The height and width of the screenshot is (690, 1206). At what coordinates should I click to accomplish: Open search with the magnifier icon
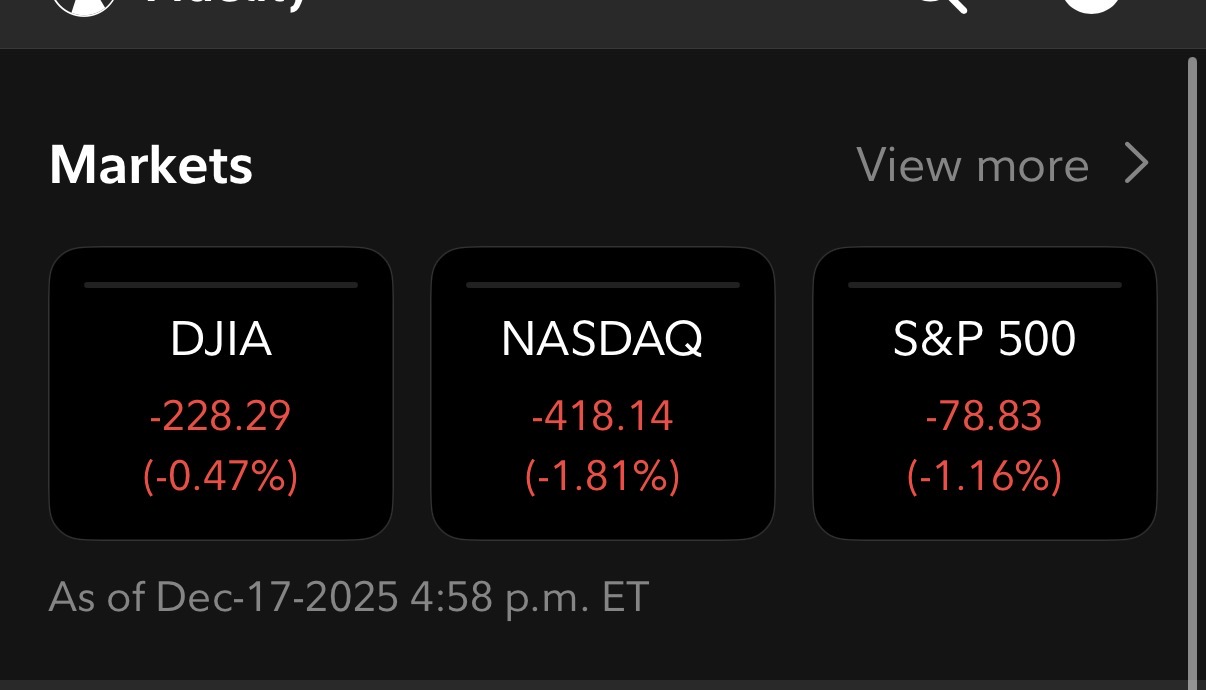tap(942, 7)
